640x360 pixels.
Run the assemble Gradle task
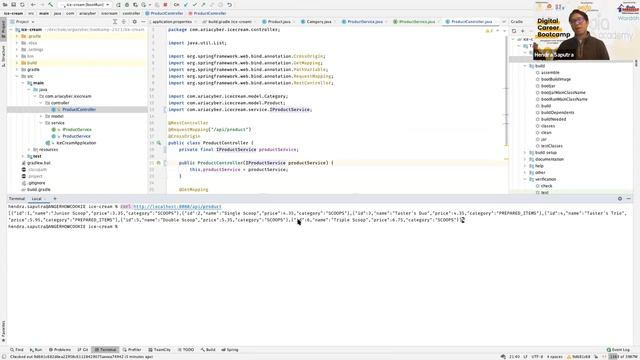pos(550,73)
